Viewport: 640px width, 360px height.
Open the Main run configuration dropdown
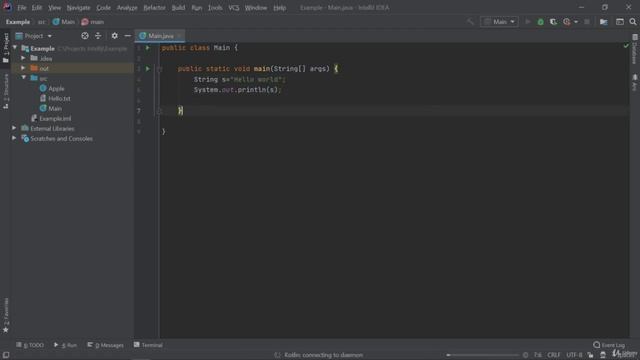tap(500, 22)
